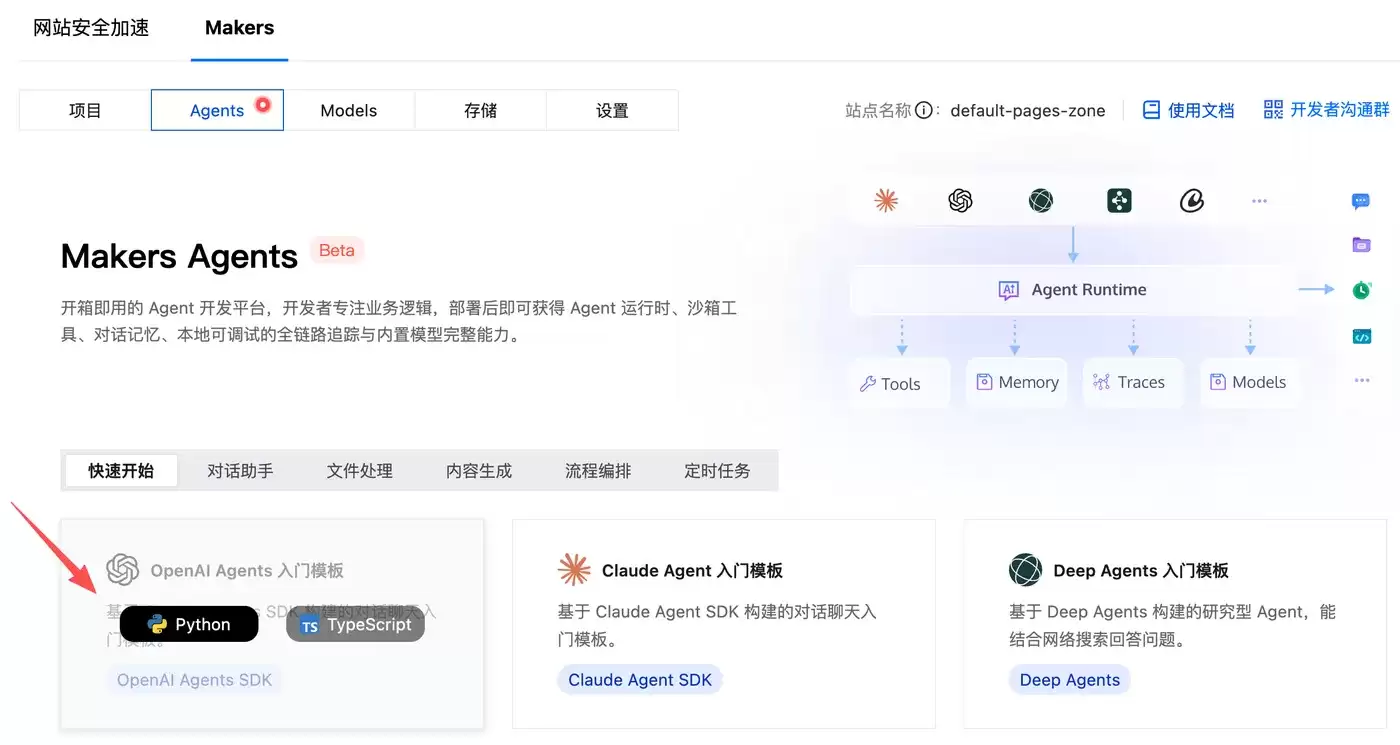The width and height of the screenshot is (1400, 745).
Task: Click the Traces nodes icon
Action: click(x=1101, y=382)
